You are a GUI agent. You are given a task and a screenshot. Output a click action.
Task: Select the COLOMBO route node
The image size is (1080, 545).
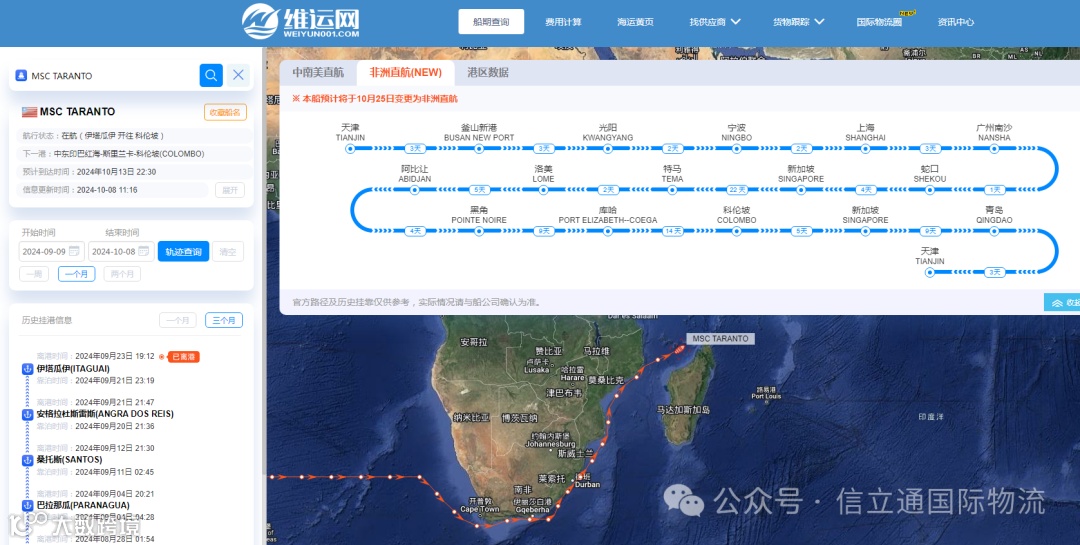point(736,232)
